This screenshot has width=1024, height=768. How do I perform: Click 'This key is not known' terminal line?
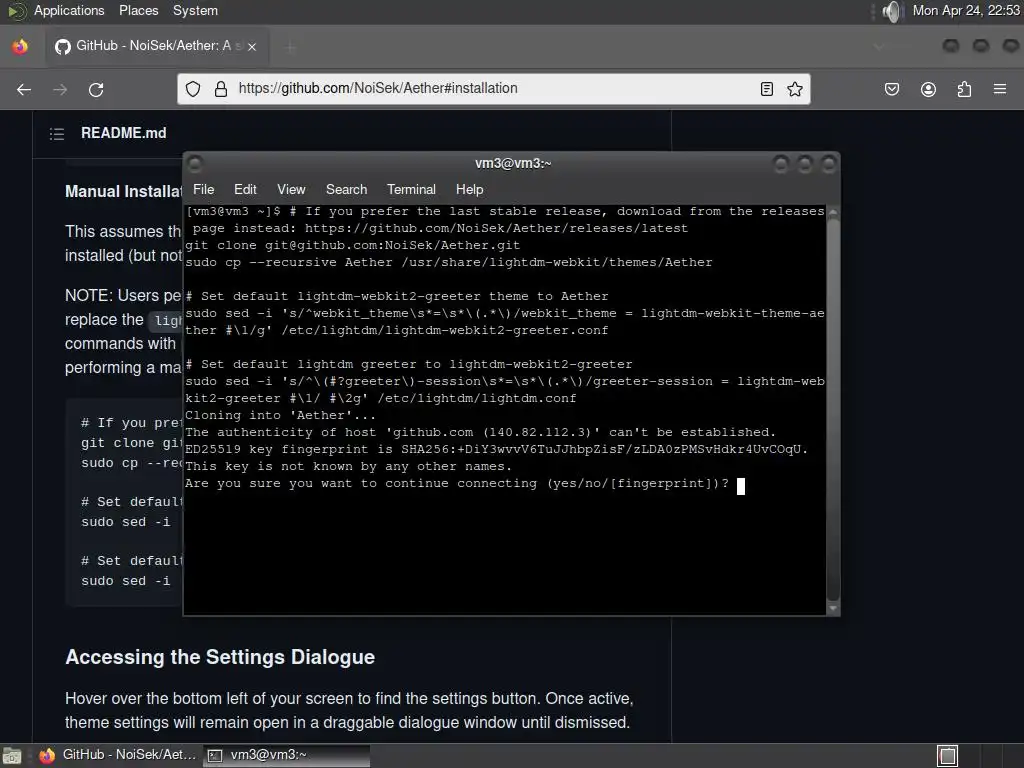click(x=348, y=466)
